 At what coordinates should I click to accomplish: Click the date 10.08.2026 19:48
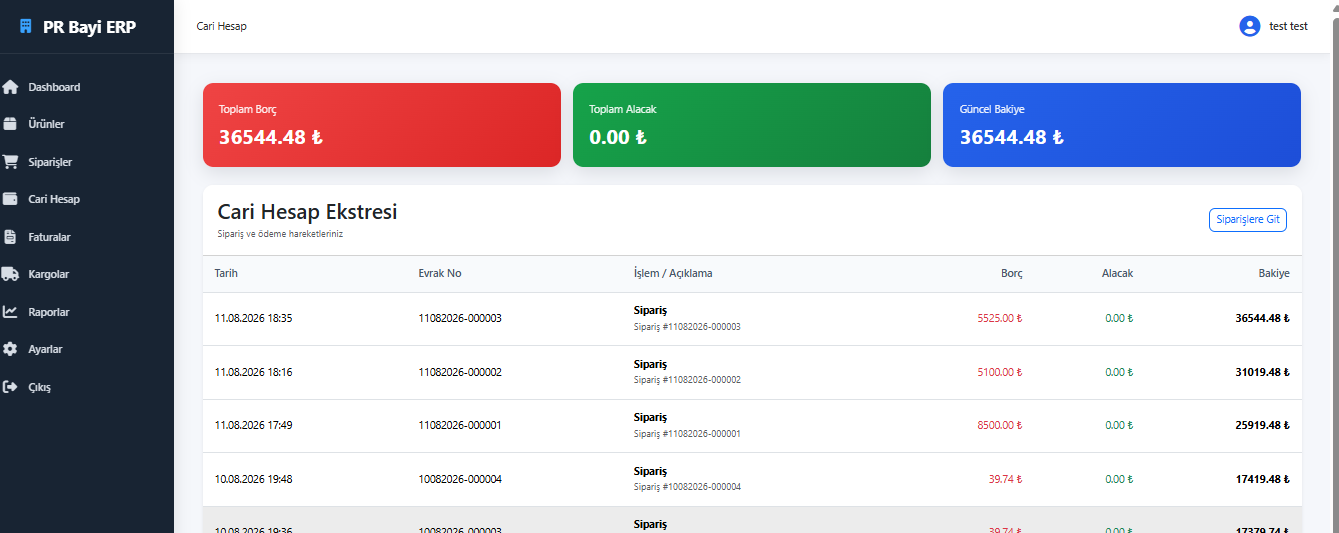pyautogui.click(x=253, y=479)
